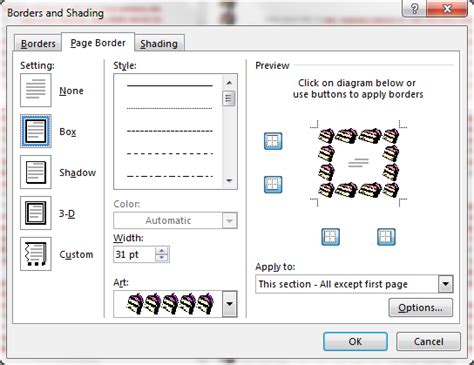
Task: Click the Cancel button
Action: click(x=428, y=341)
